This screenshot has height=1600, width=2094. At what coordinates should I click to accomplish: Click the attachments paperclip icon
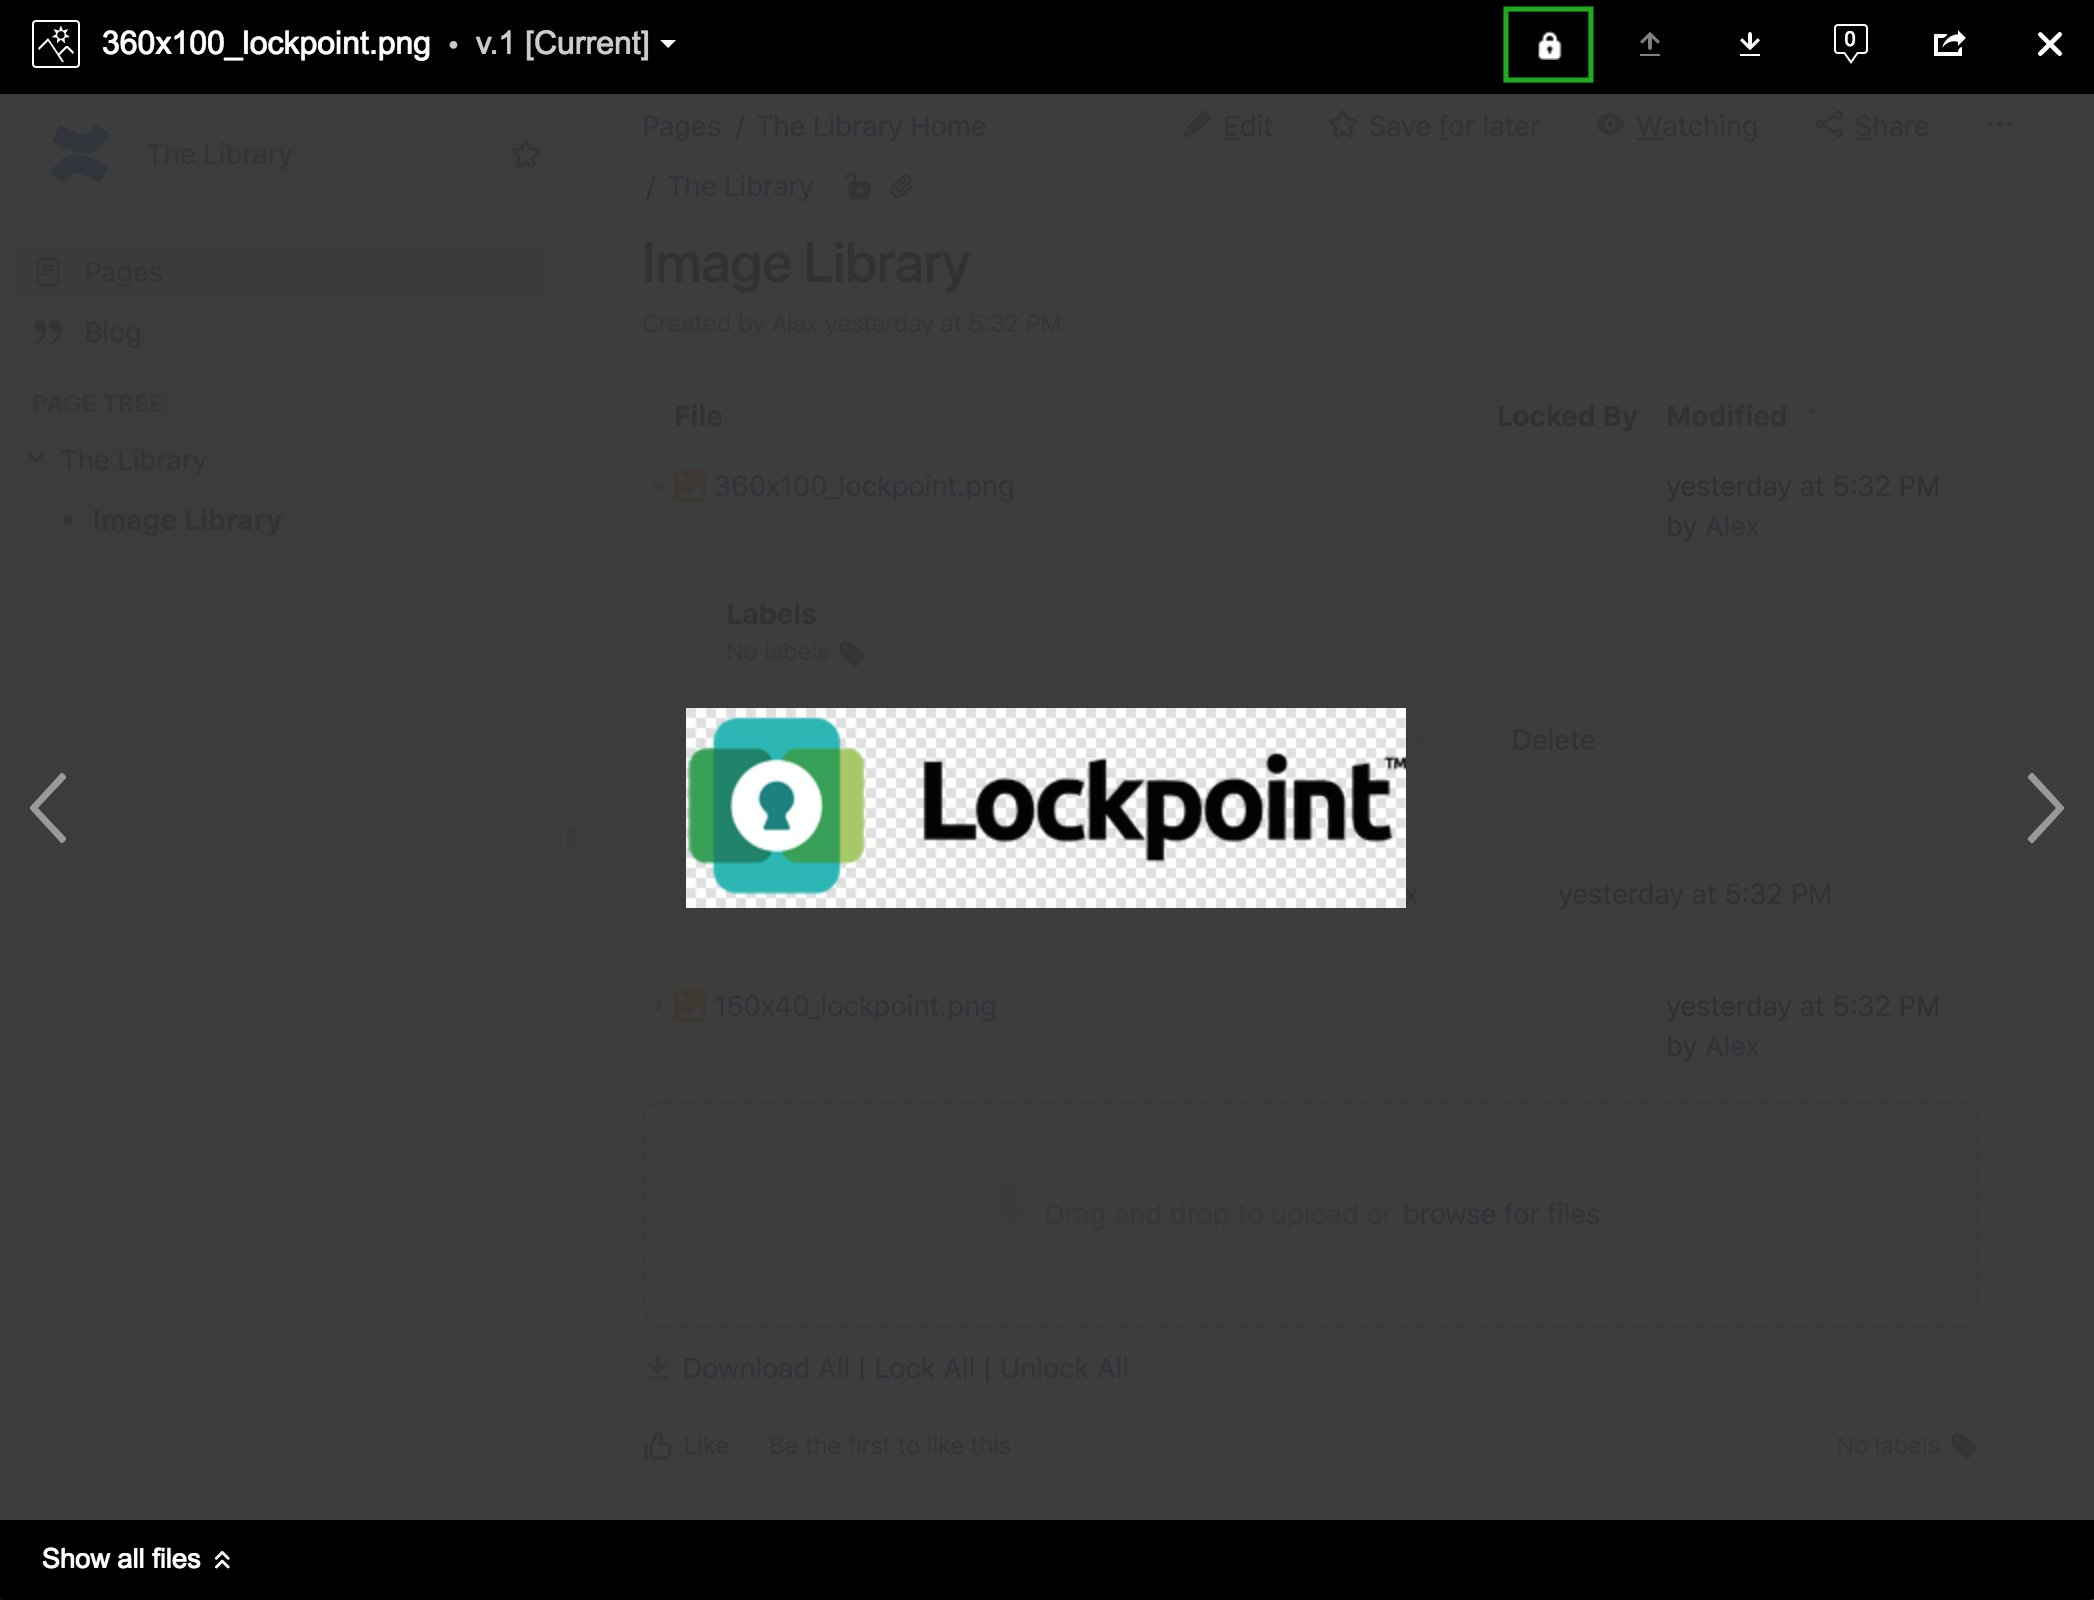point(901,186)
